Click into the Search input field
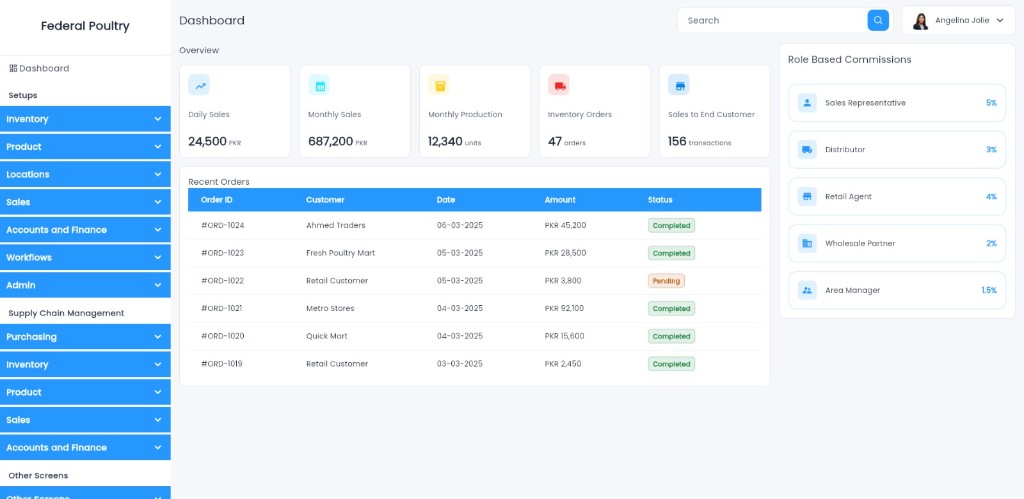 click(x=773, y=20)
